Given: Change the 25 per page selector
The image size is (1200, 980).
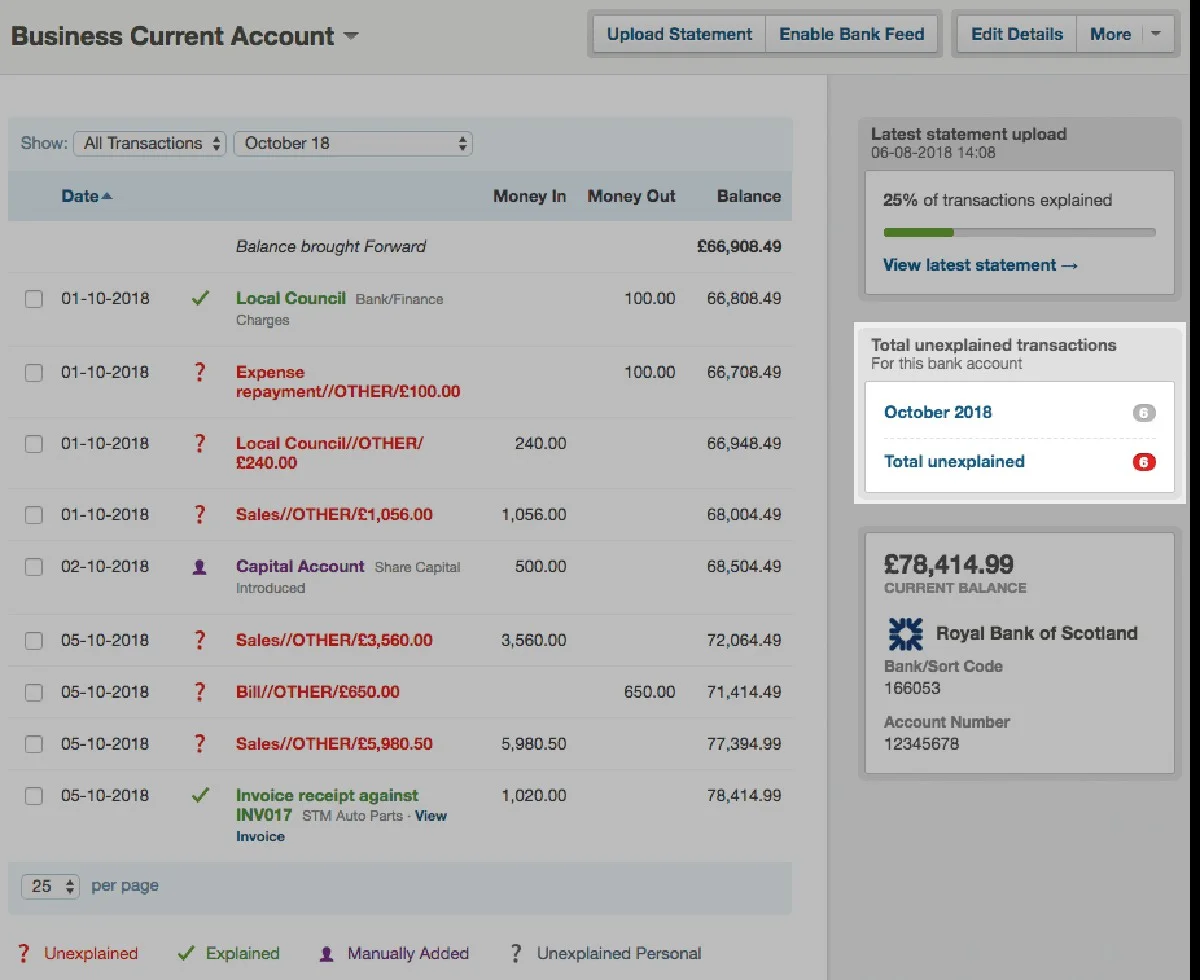Looking at the screenshot, I should pos(54,886).
